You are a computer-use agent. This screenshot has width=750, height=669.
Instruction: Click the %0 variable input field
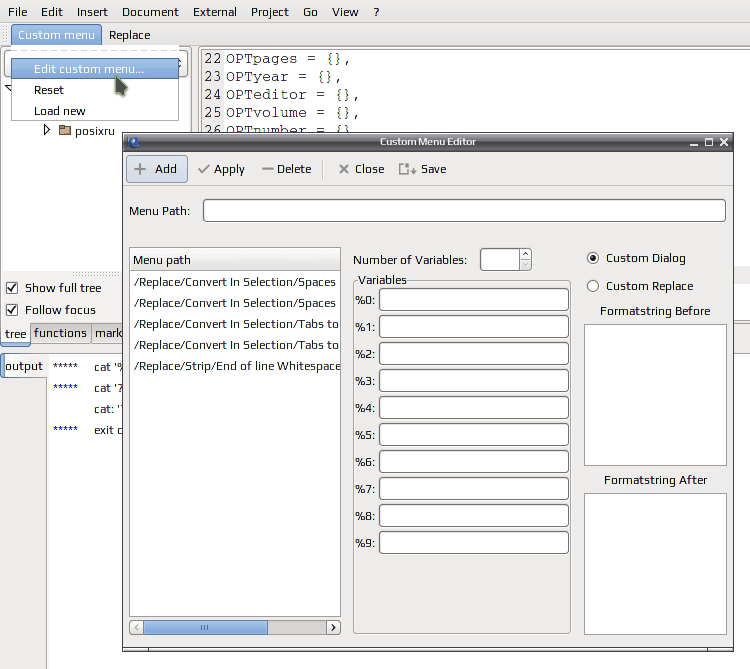(x=474, y=300)
